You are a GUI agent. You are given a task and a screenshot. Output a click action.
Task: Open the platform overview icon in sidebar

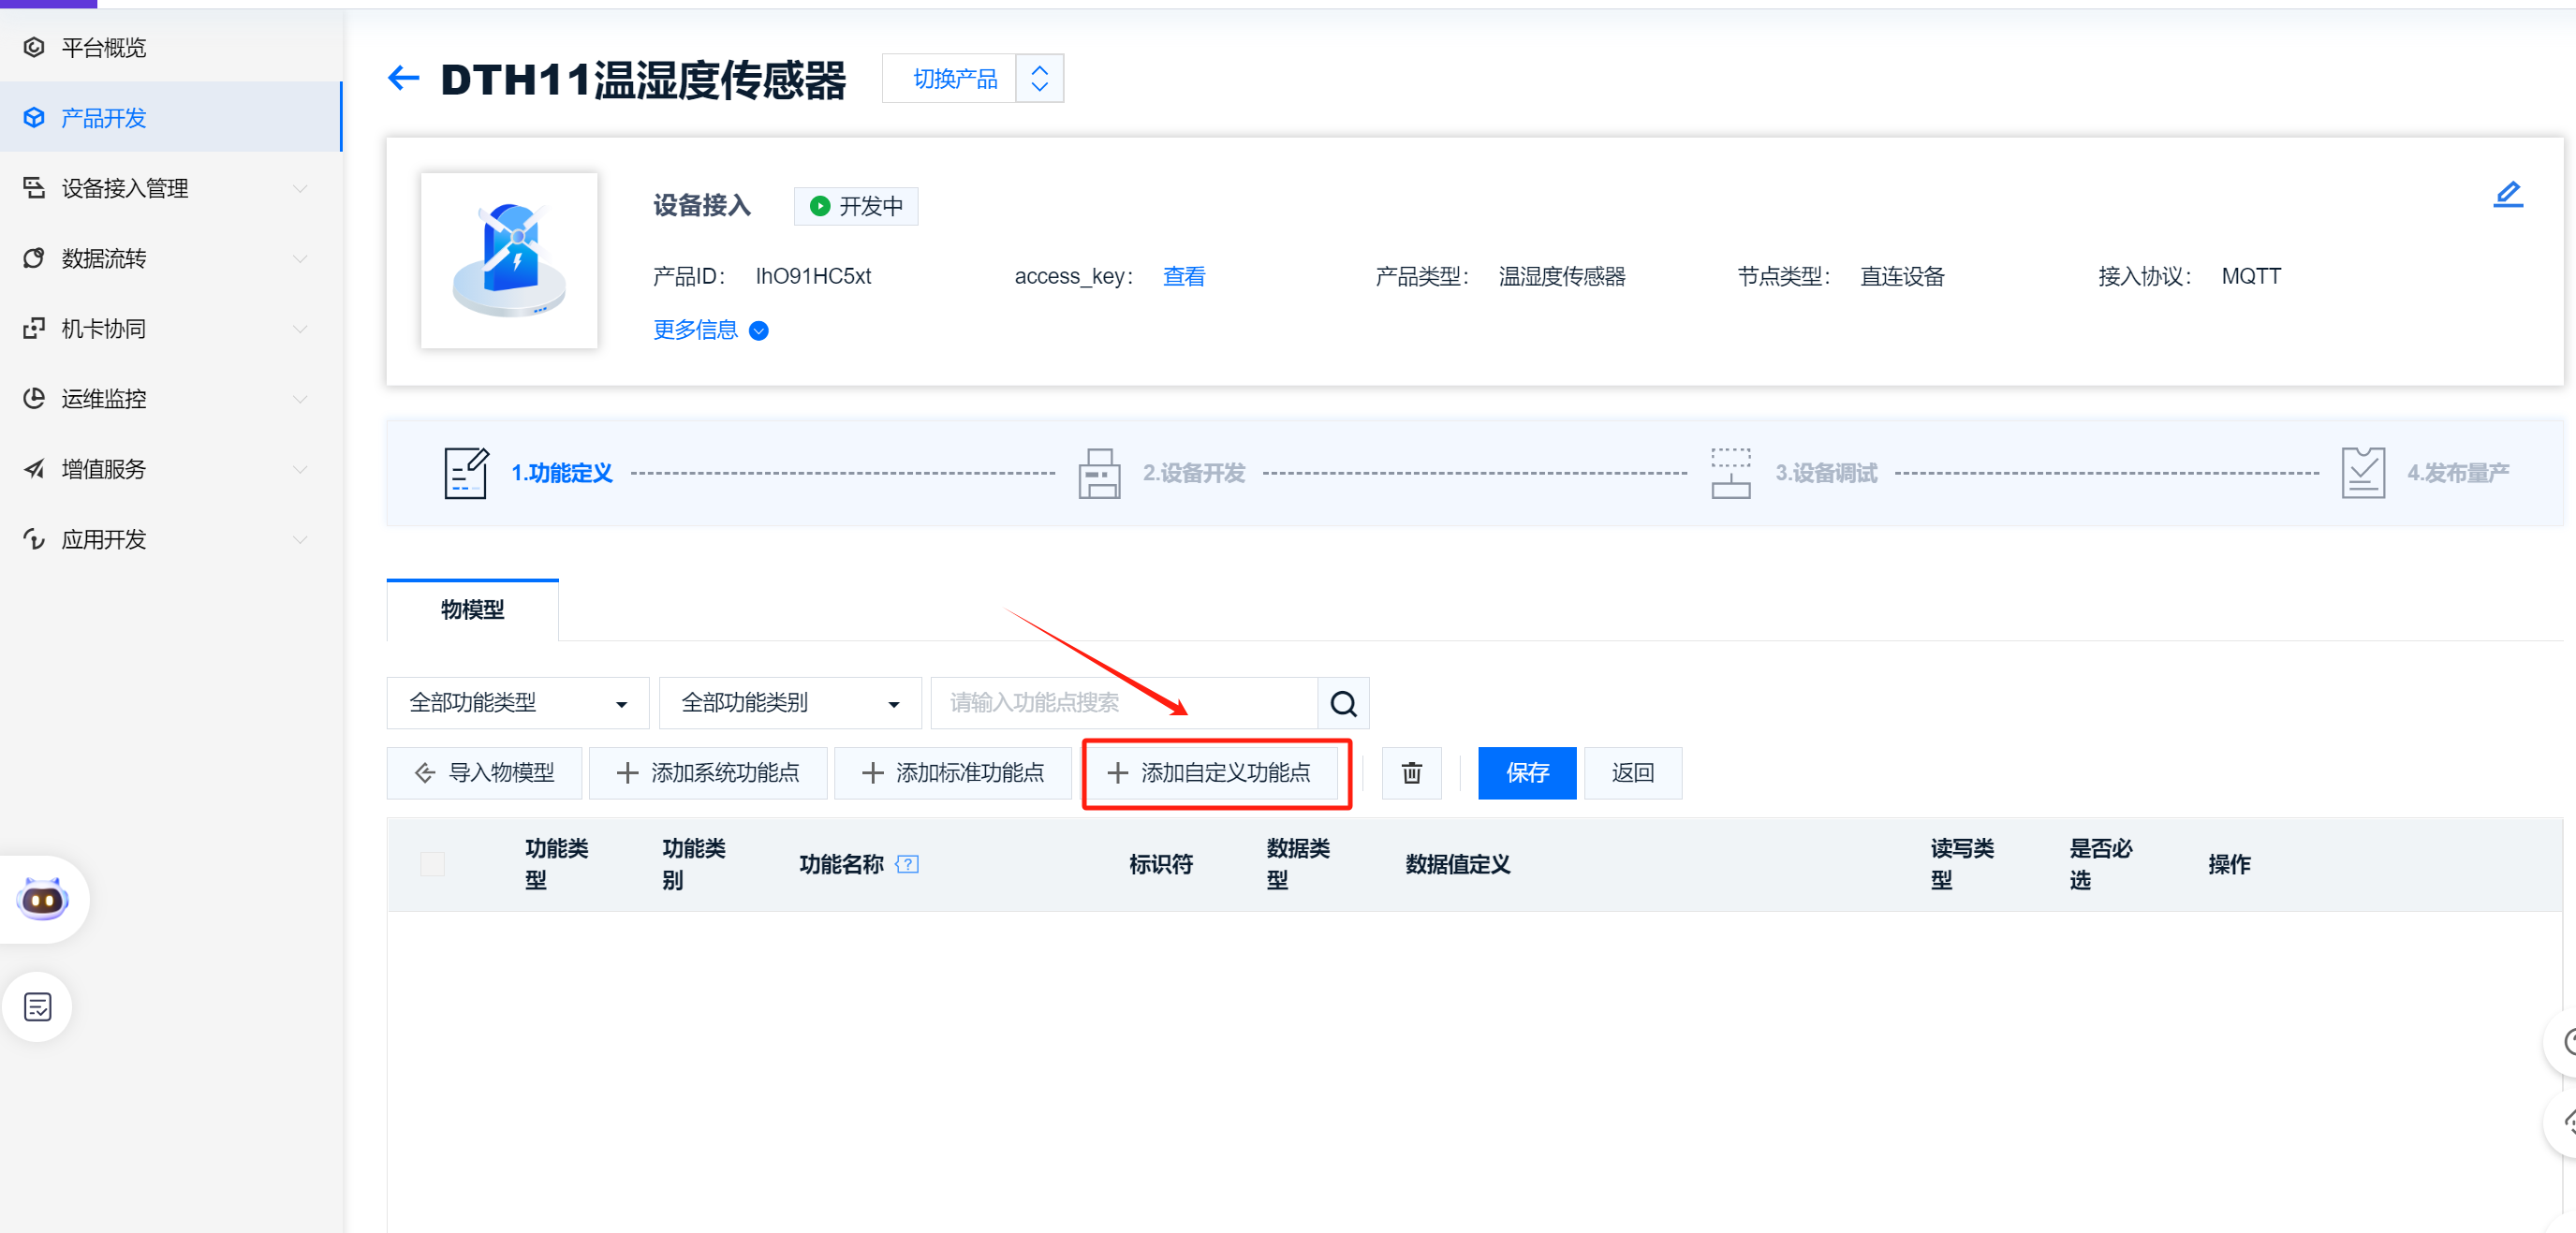coord(34,47)
